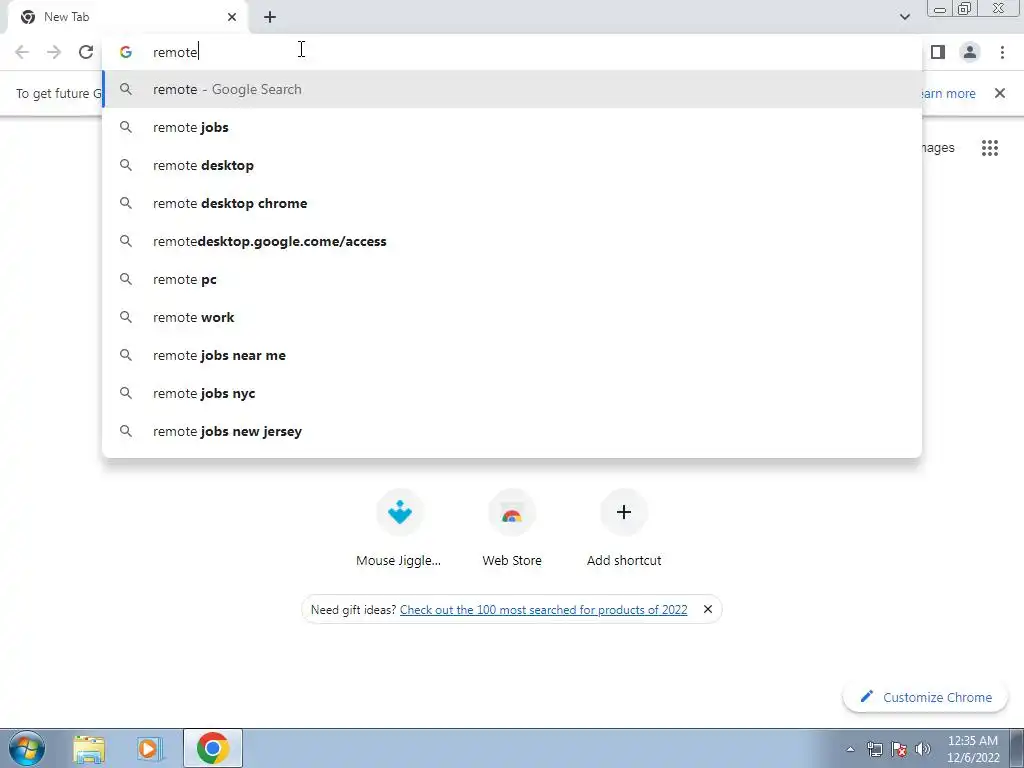The width and height of the screenshot is (1024, 768).
Task: Open the profile avatar menu
Action: pos(970,52)
